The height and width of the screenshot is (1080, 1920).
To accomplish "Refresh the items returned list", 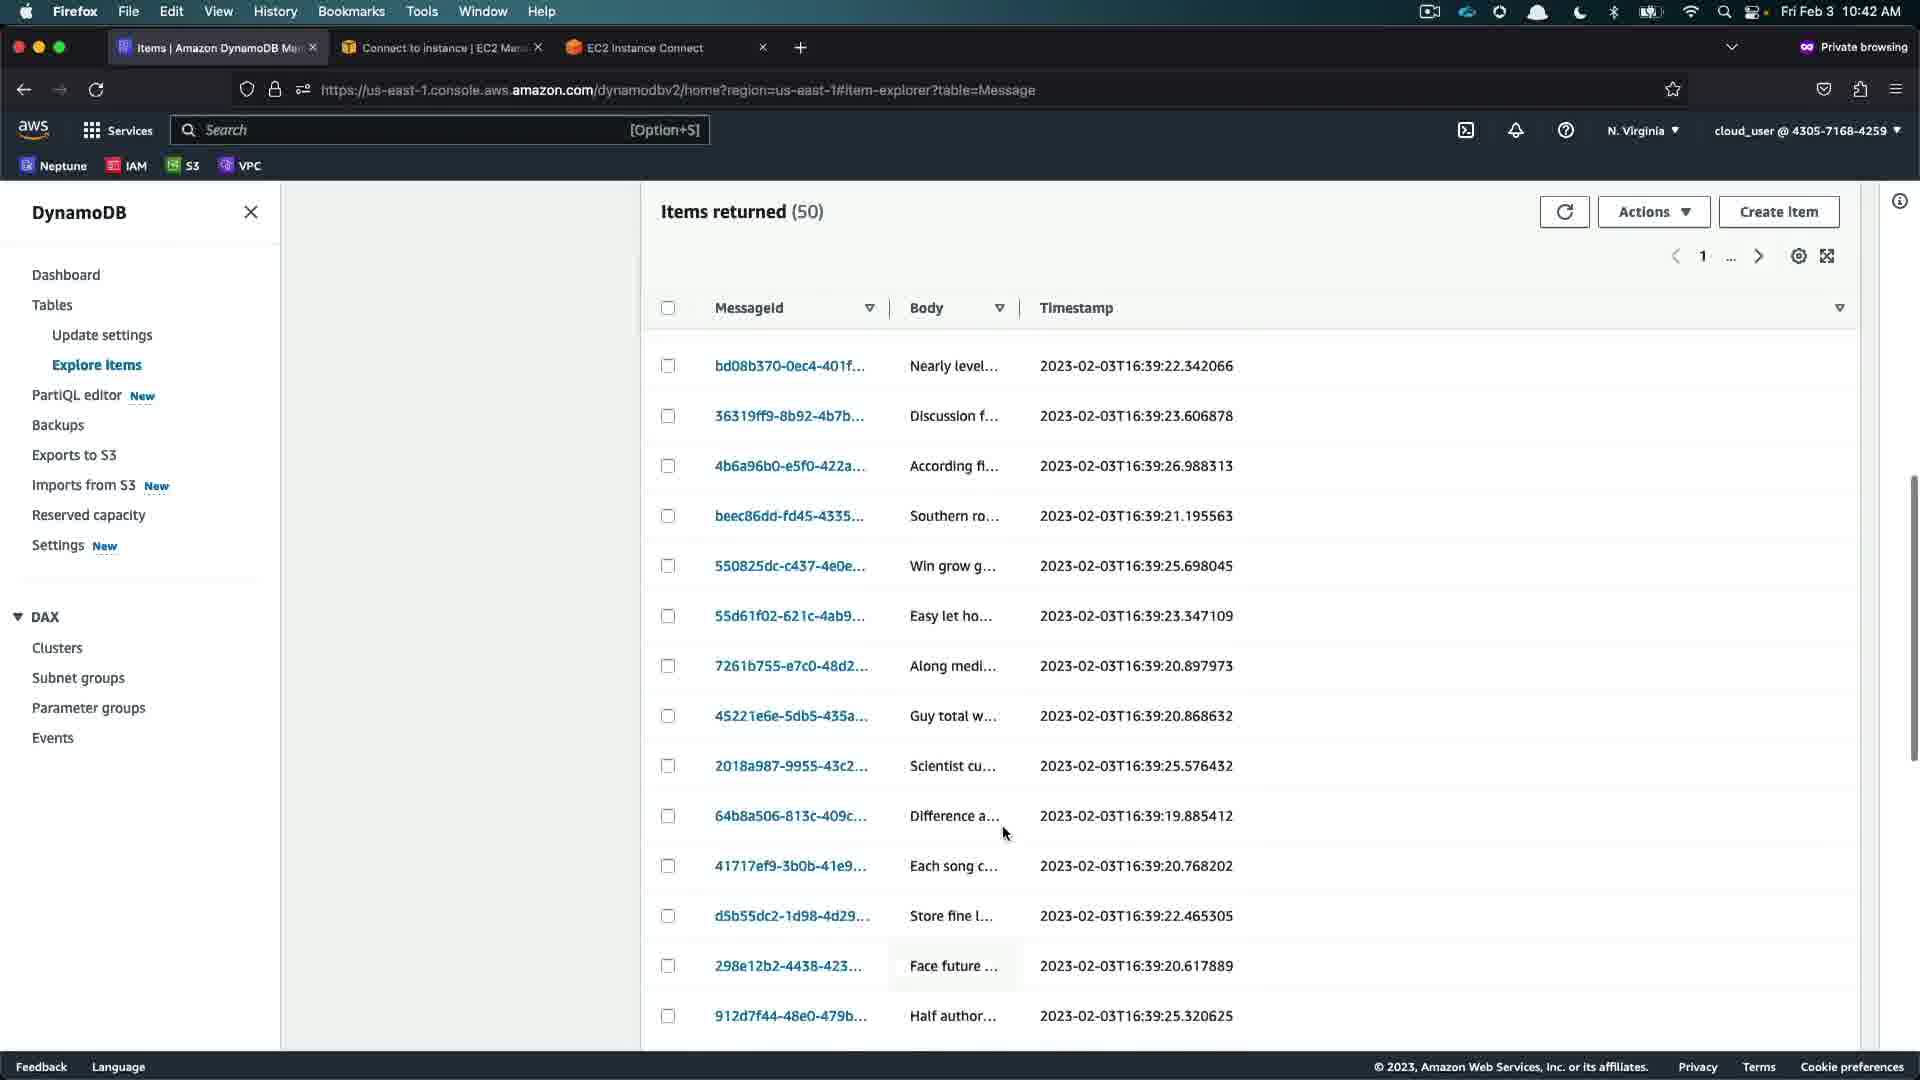I will (1564, 212).
